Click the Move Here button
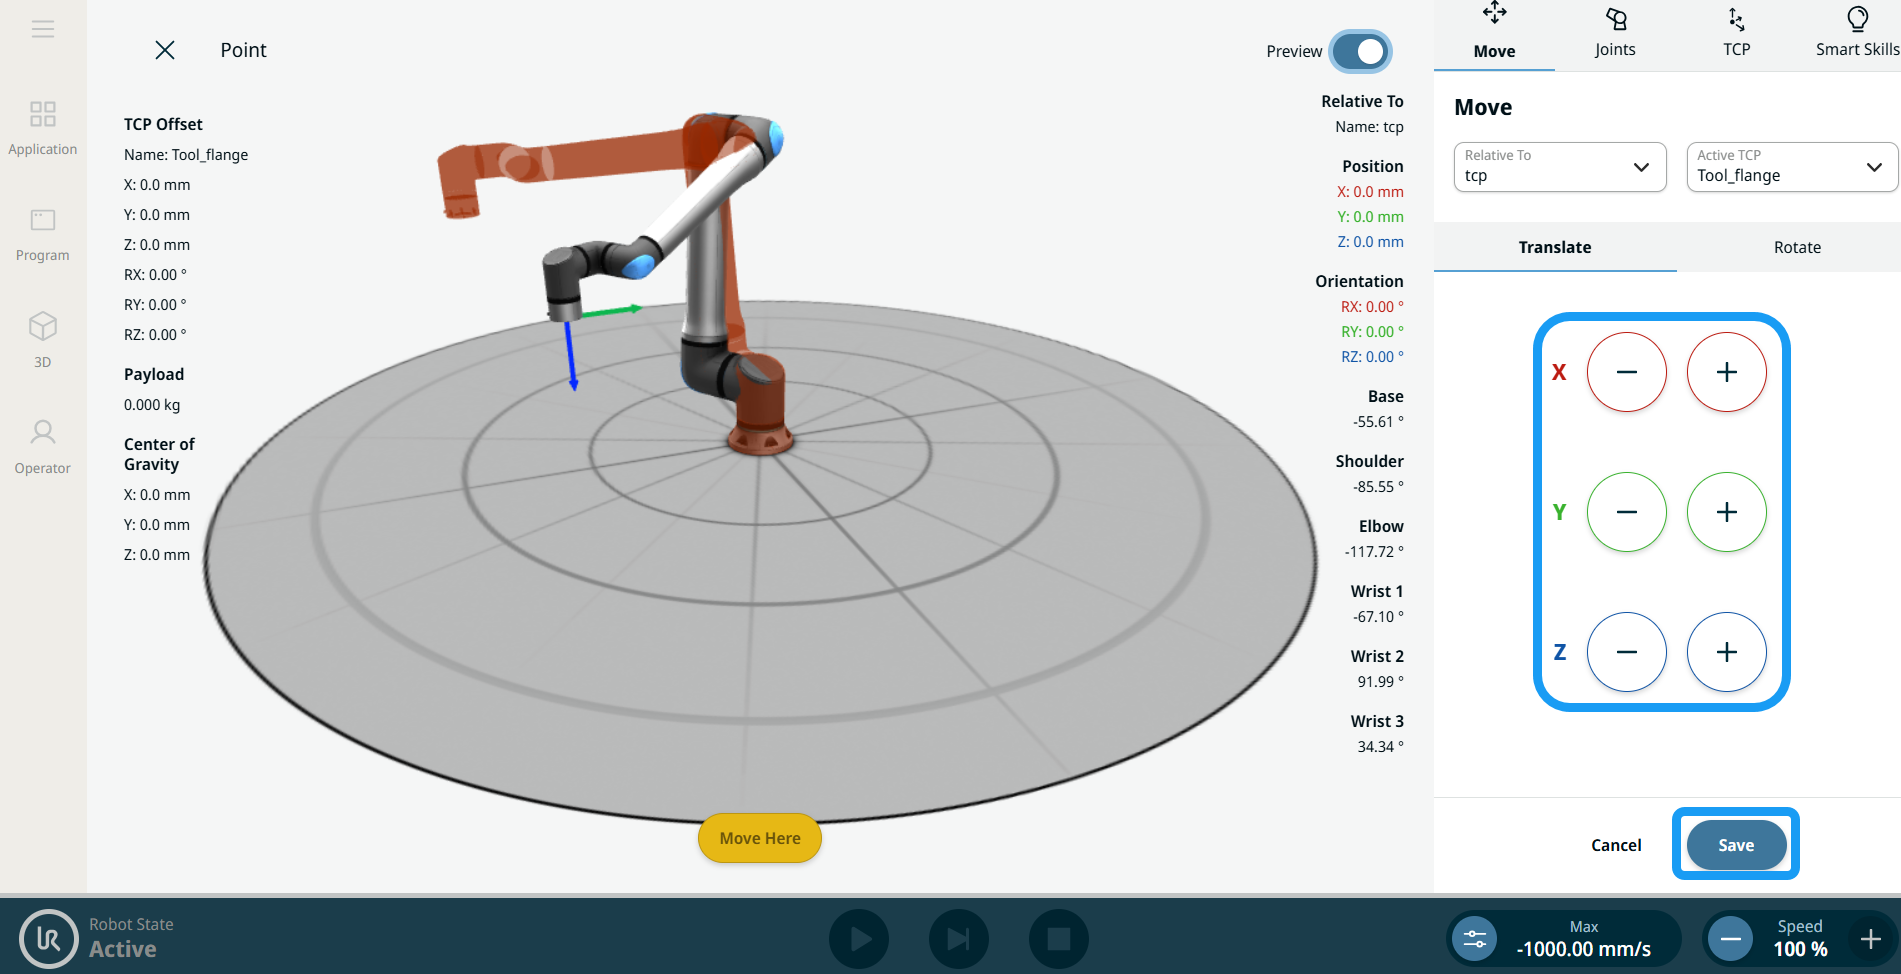 click(x=759, y=838)
